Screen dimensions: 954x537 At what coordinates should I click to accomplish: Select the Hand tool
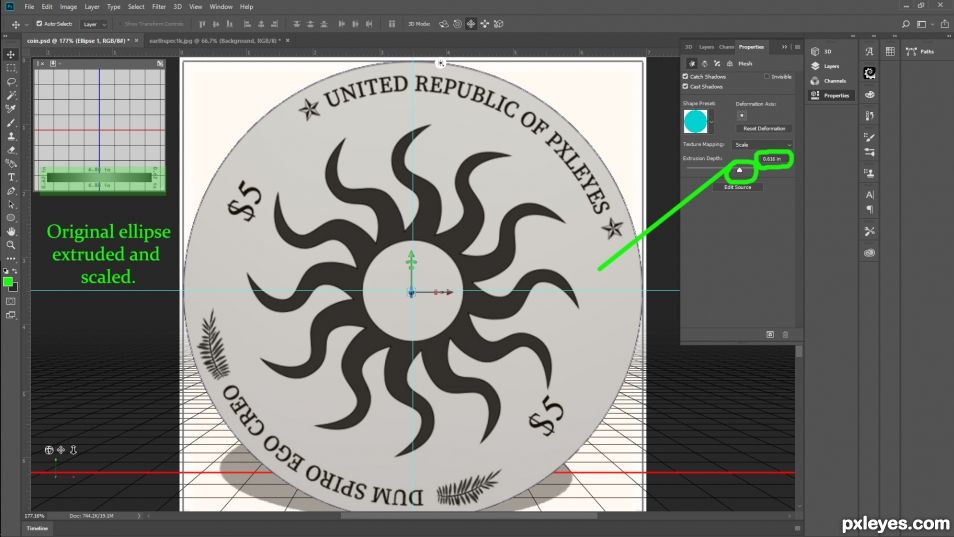(11, 231)
